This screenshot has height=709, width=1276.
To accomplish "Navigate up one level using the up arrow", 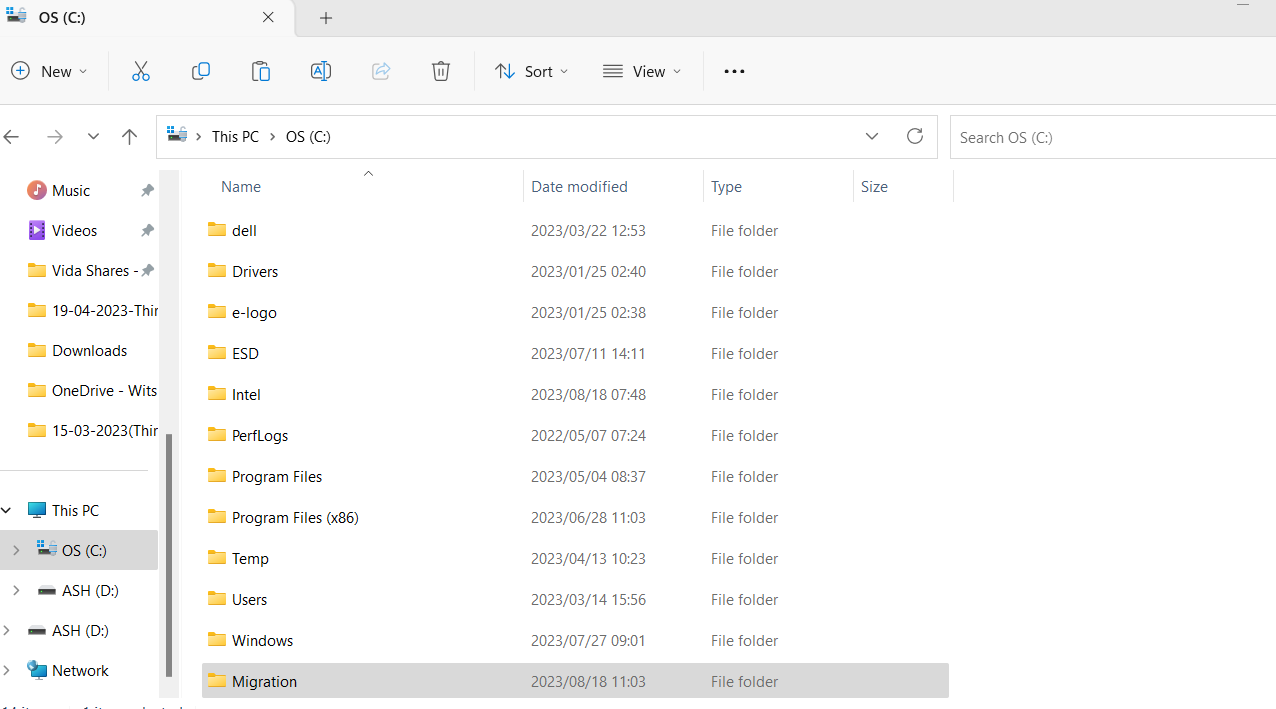I will tap(129, 136).
